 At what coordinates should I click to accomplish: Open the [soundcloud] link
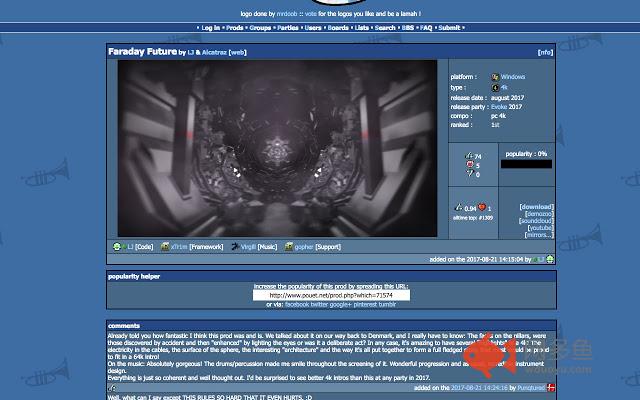click(536, 221)
